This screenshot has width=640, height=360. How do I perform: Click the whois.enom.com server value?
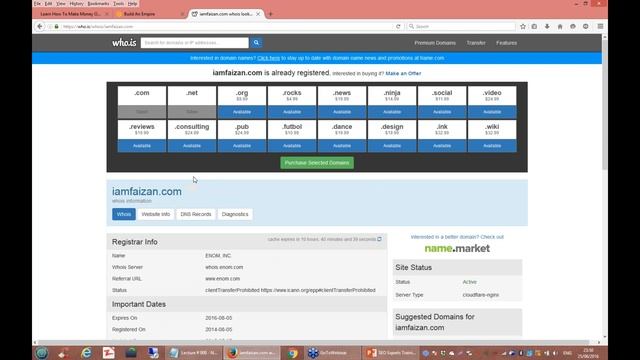pos(224,267)
